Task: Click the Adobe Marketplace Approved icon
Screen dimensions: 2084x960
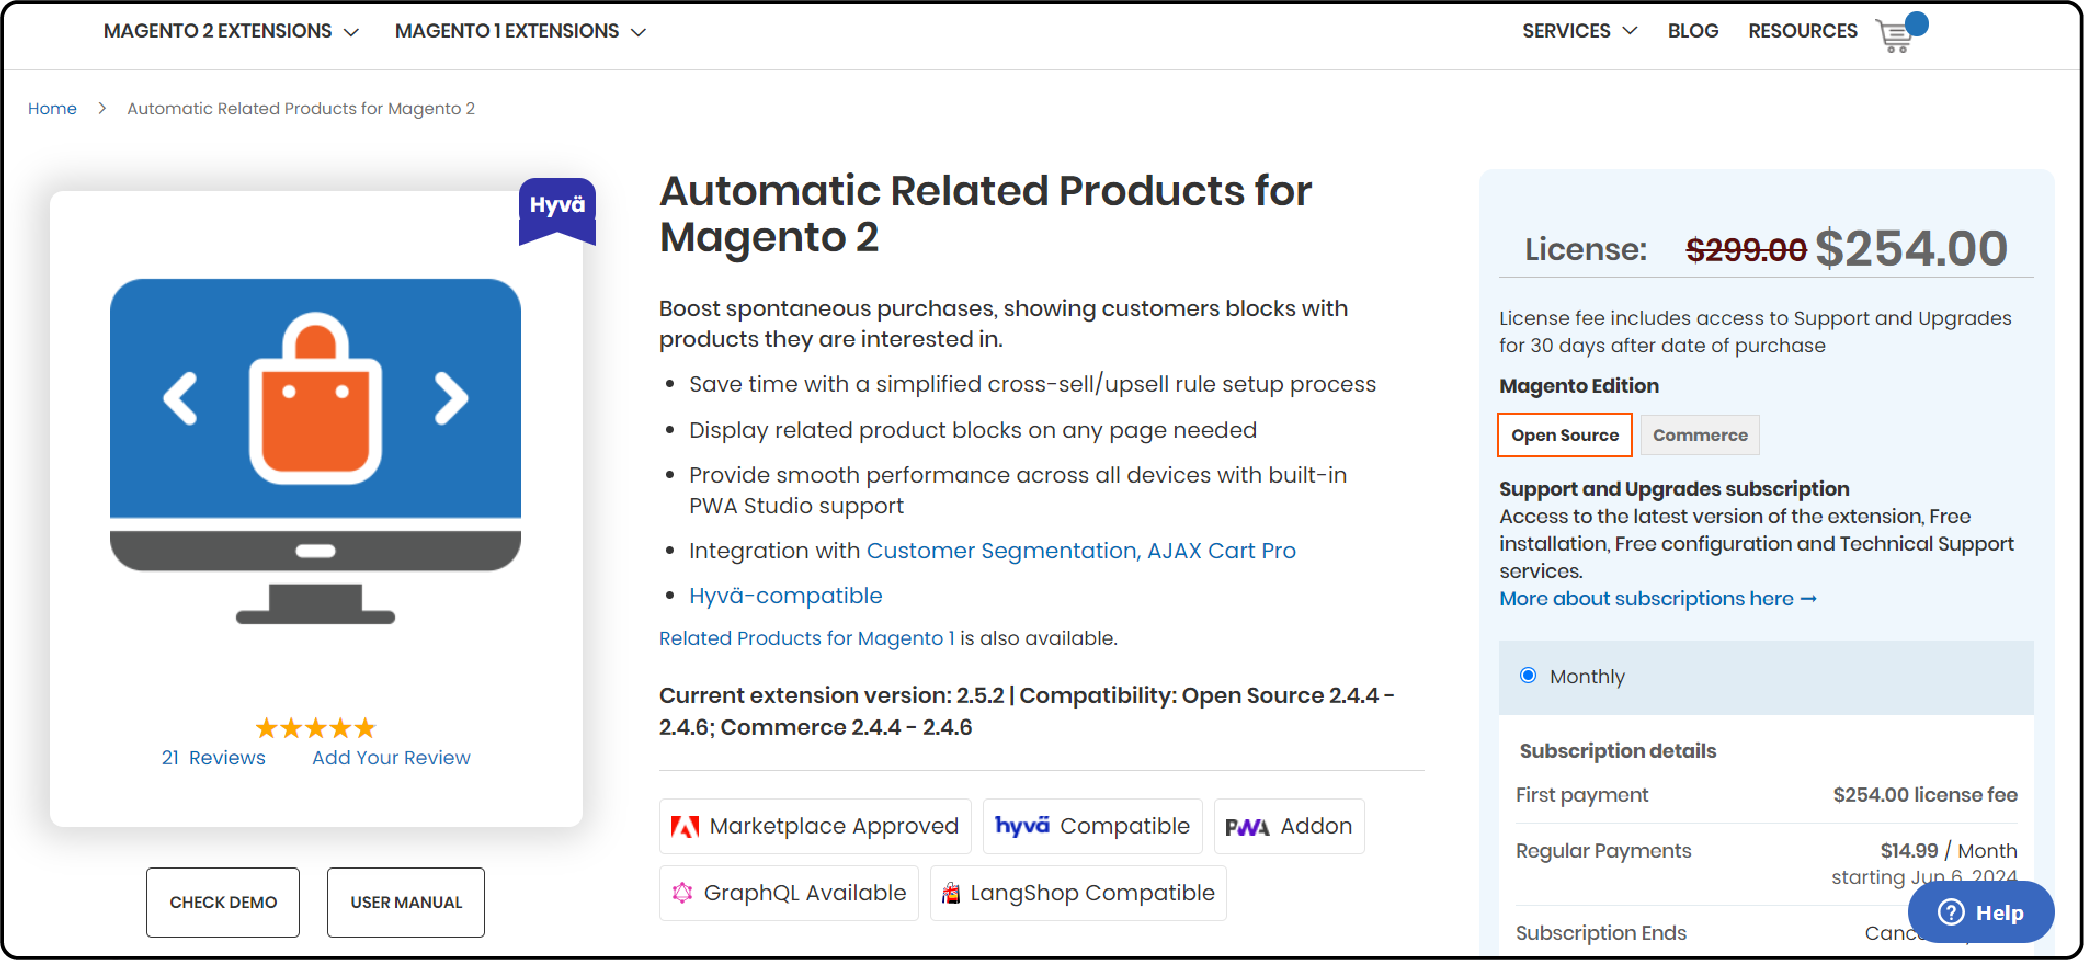Action: tap(685, 827)
